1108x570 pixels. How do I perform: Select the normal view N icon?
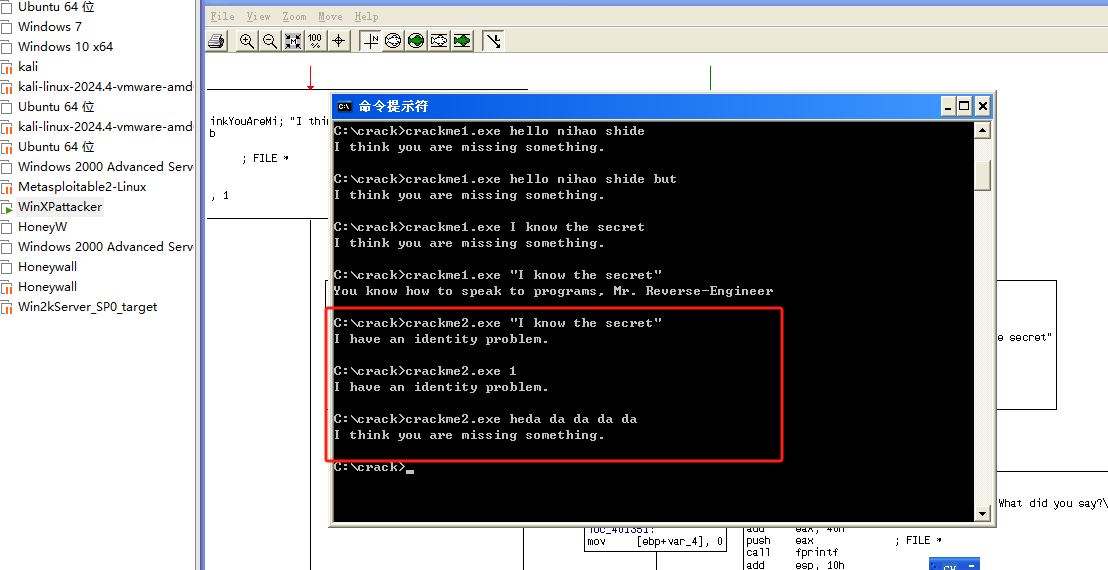click(370, 41)
